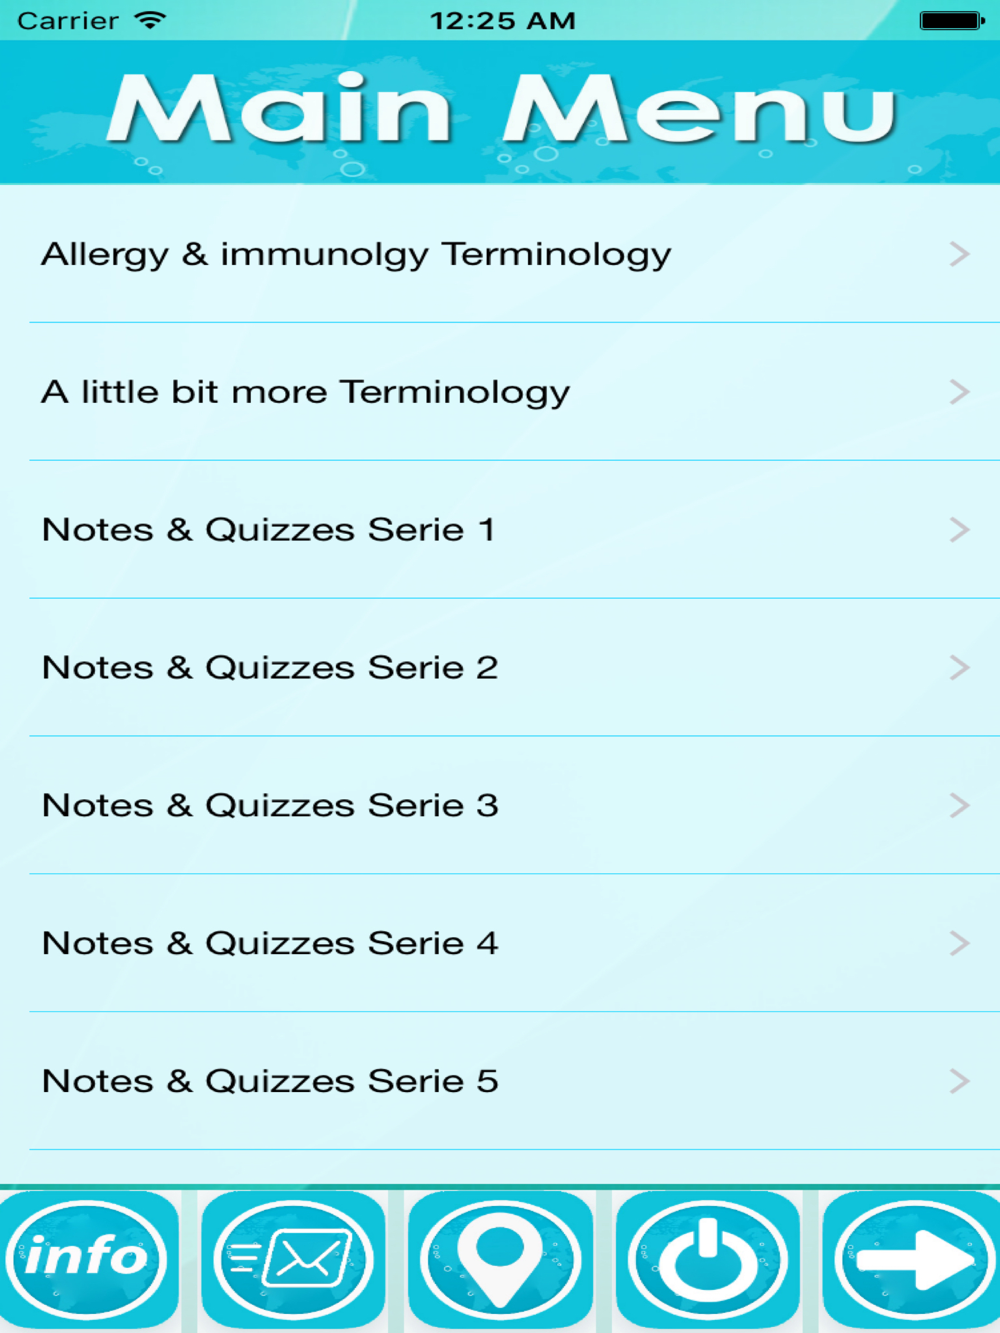Open the mail envelope icon
Image resolution: width=1000 pixels, height=1333 pixels.
coord(293,1259)
